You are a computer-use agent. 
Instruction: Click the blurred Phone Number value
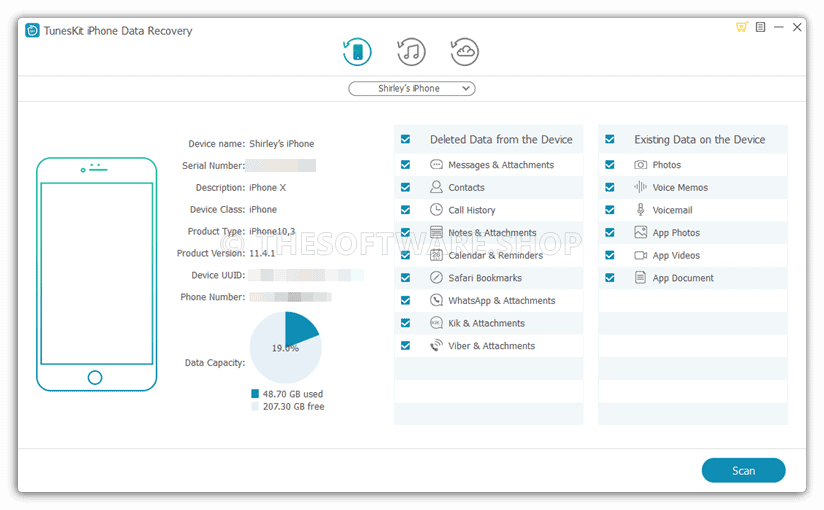[290, 297]
